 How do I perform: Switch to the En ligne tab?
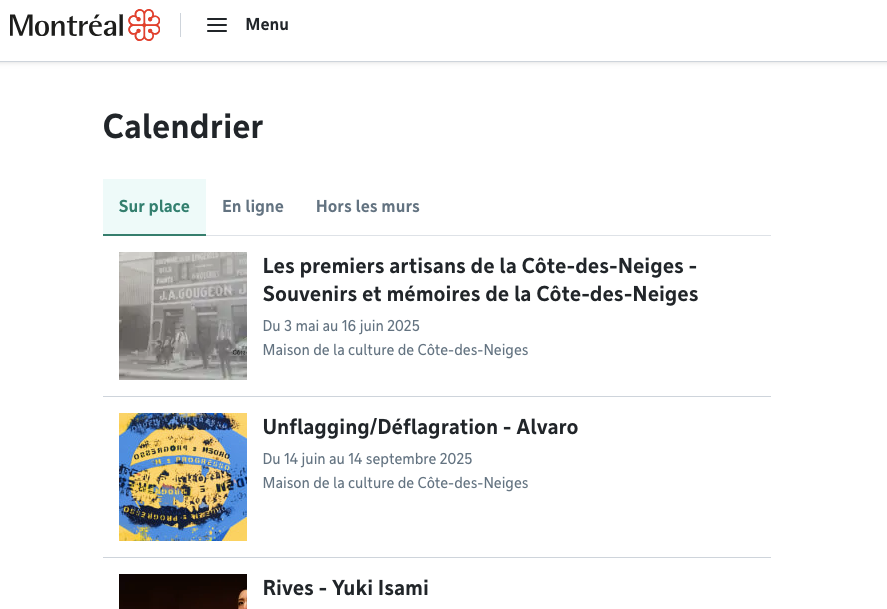pos(253,207)
